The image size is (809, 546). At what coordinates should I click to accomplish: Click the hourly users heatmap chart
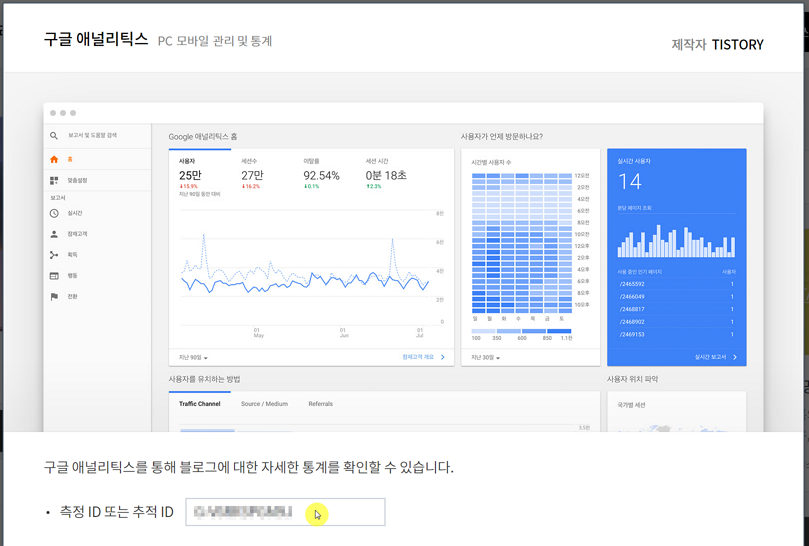[522, 243]
